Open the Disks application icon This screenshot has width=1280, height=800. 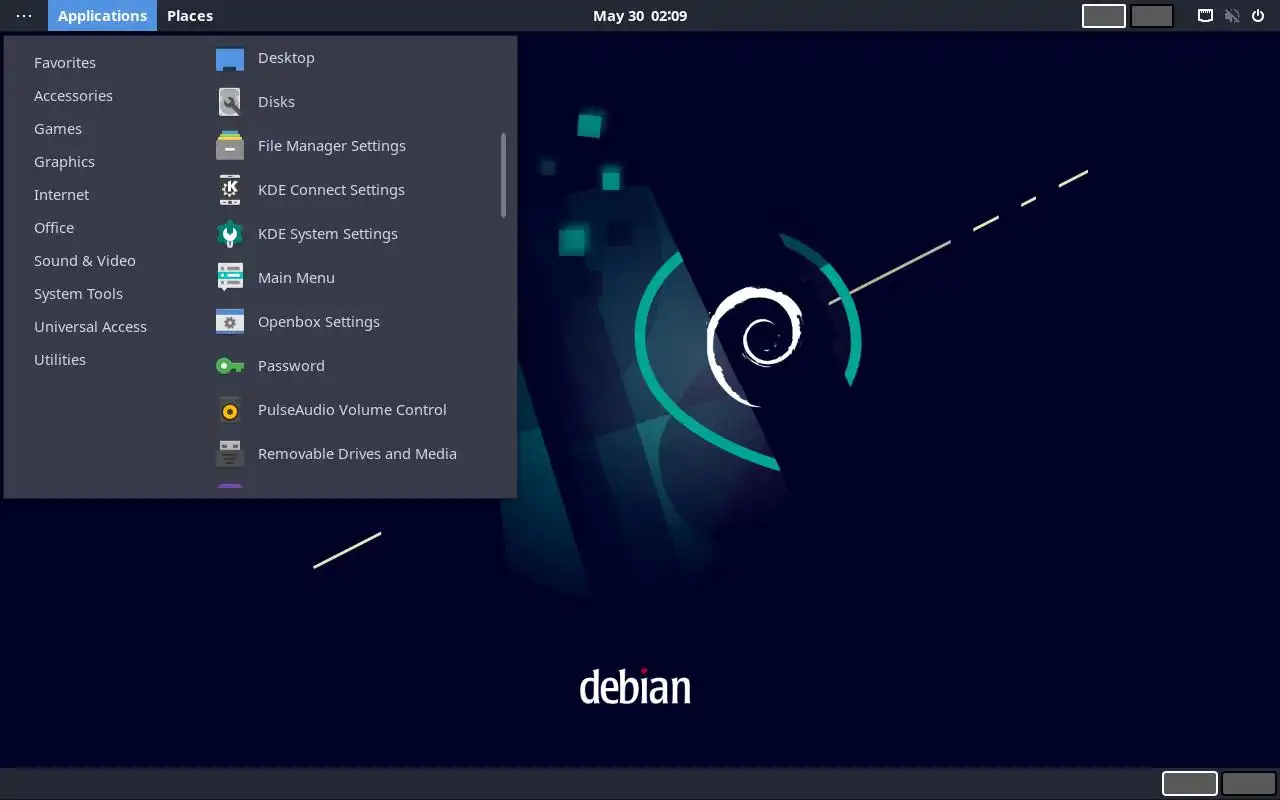point(230,102)
